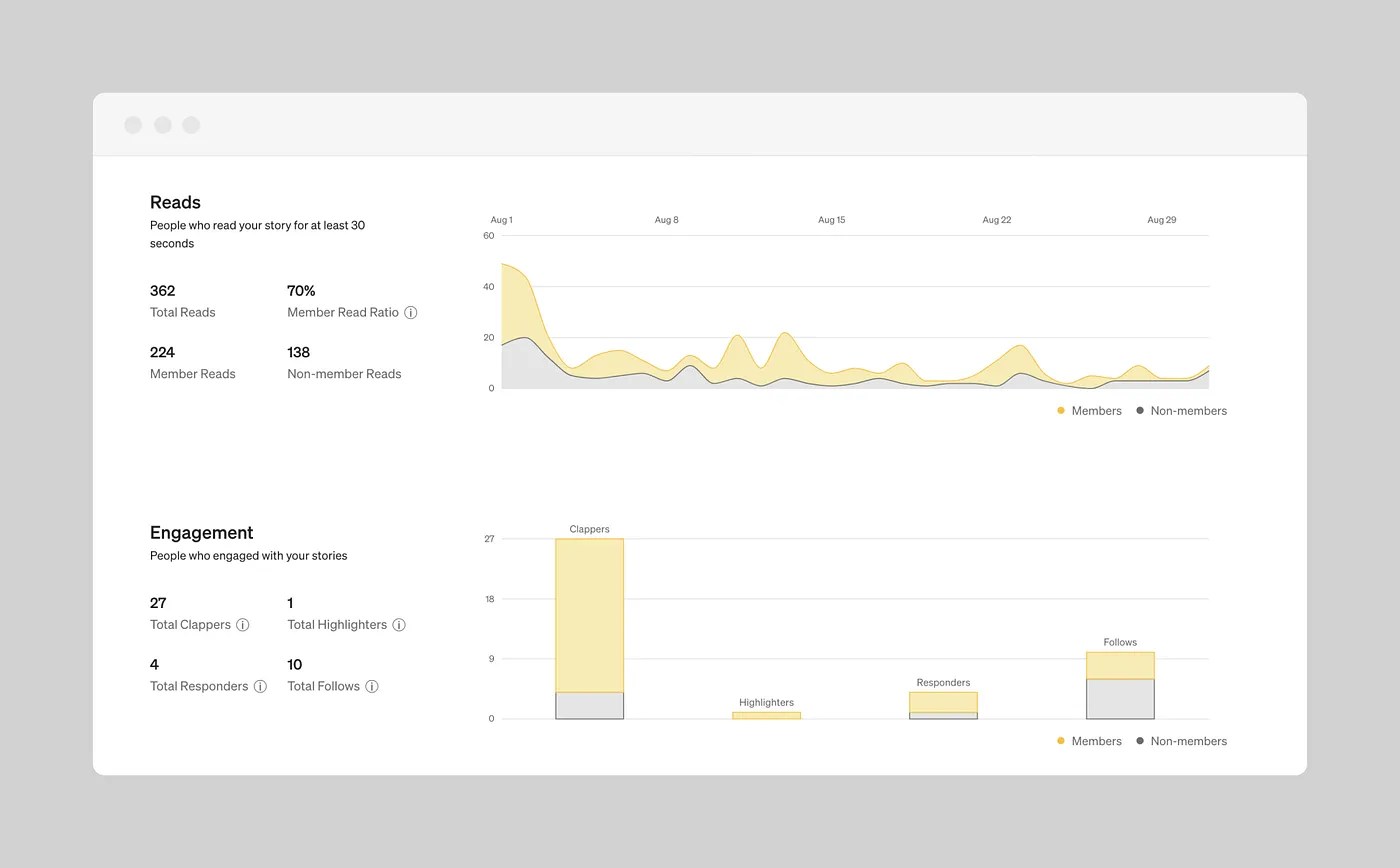Click the 224 Member Reads value

pyautogui.click(x=162, y=352)
